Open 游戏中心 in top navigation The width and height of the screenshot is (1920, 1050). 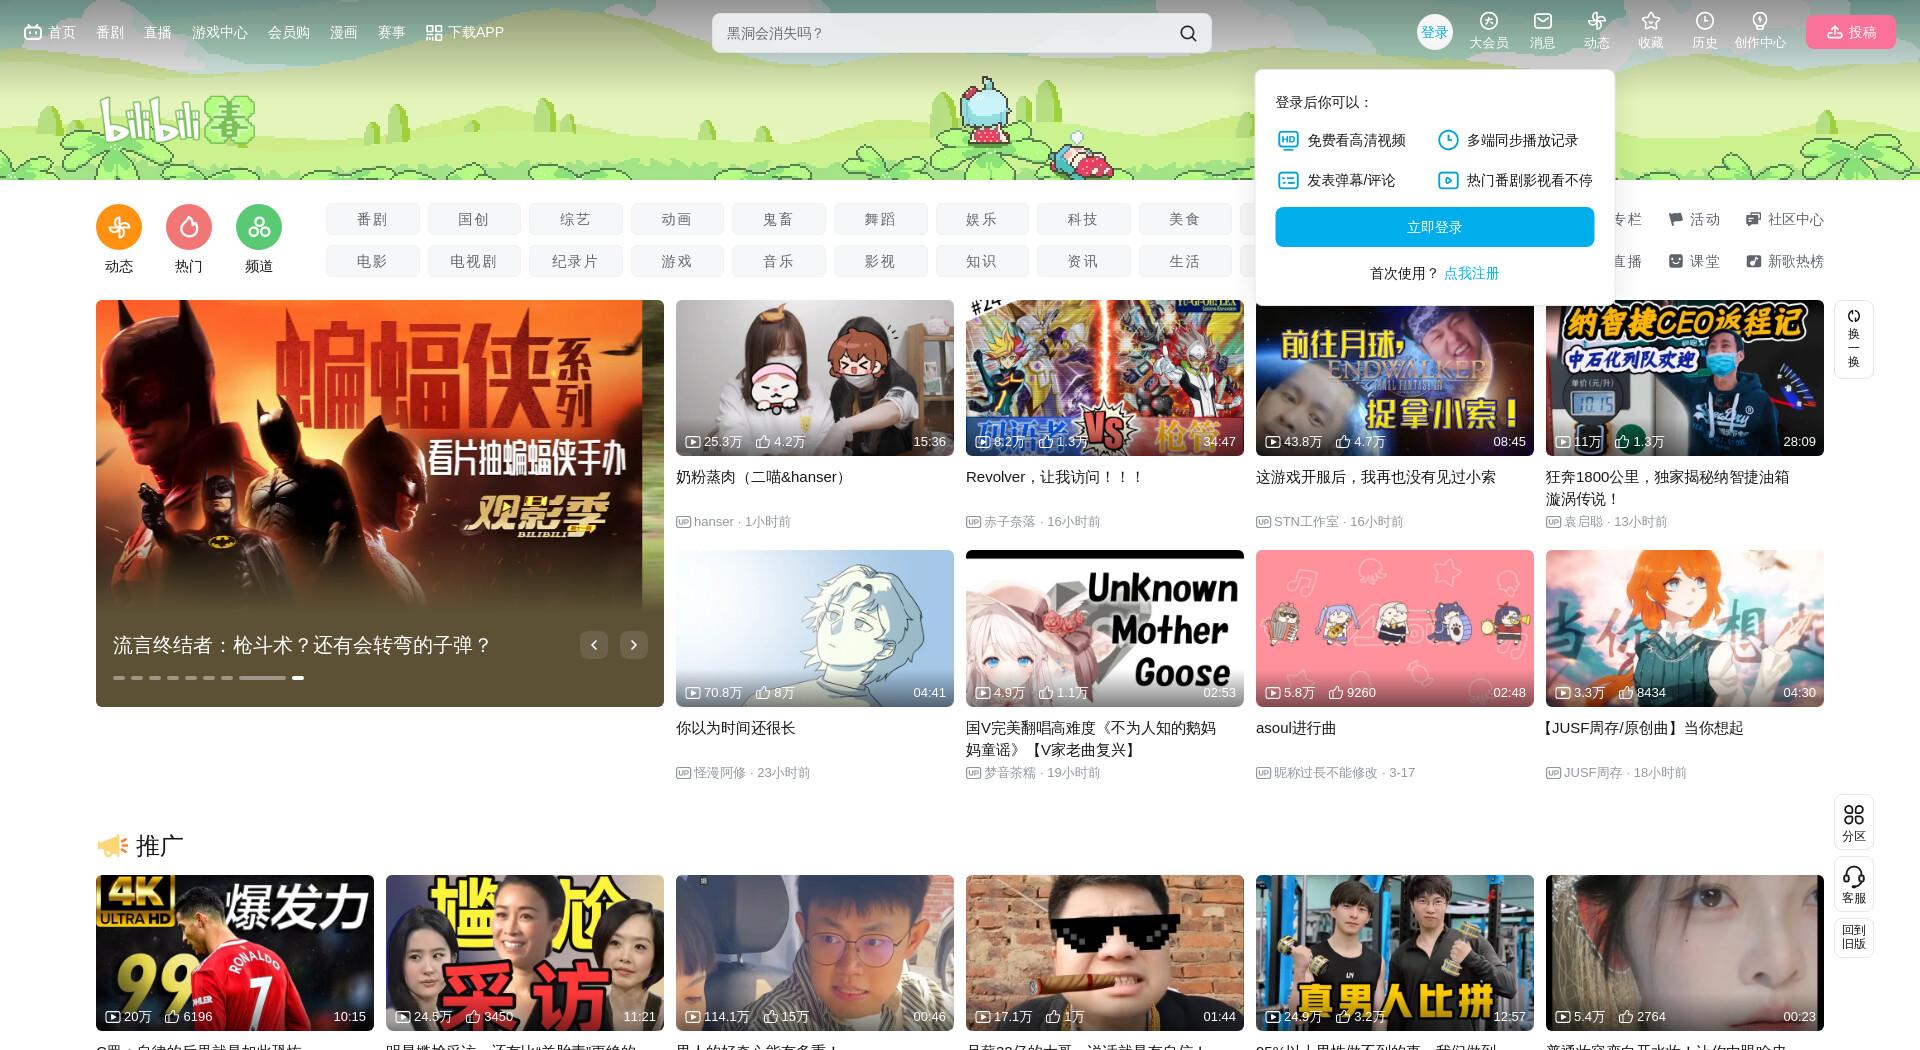tap(220, 32)
